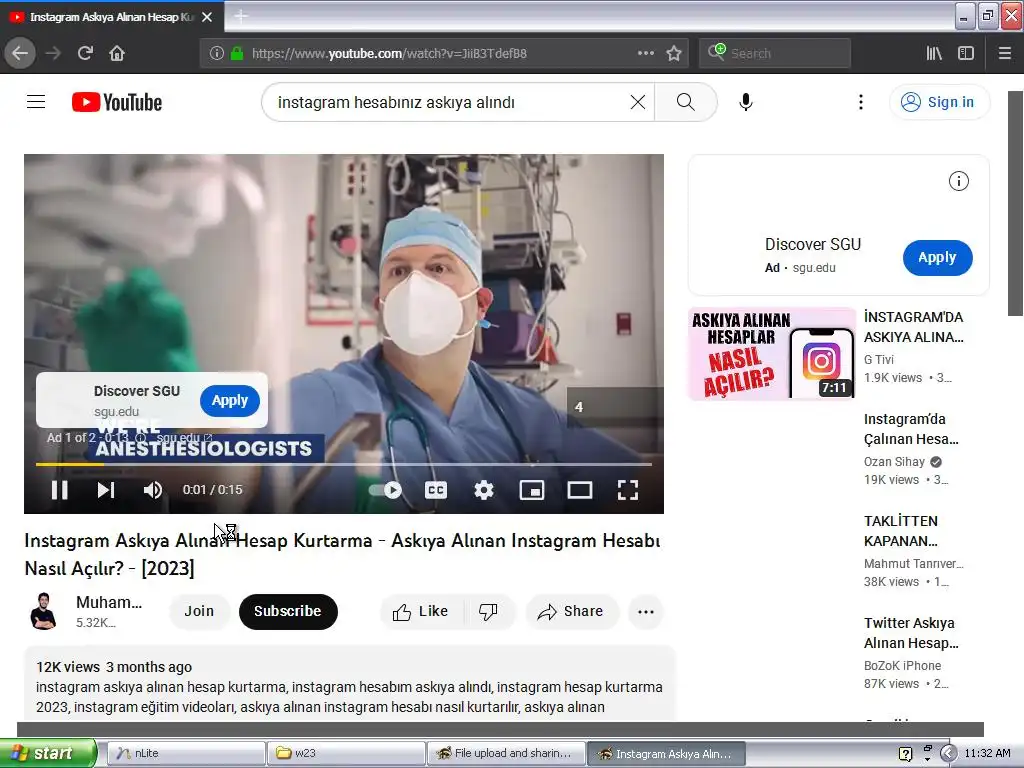This screenshot has width=1024, height=768.
Task: Close the Instagram Askıya Alınan Hesap tab
Action: (x=207, y=17)
